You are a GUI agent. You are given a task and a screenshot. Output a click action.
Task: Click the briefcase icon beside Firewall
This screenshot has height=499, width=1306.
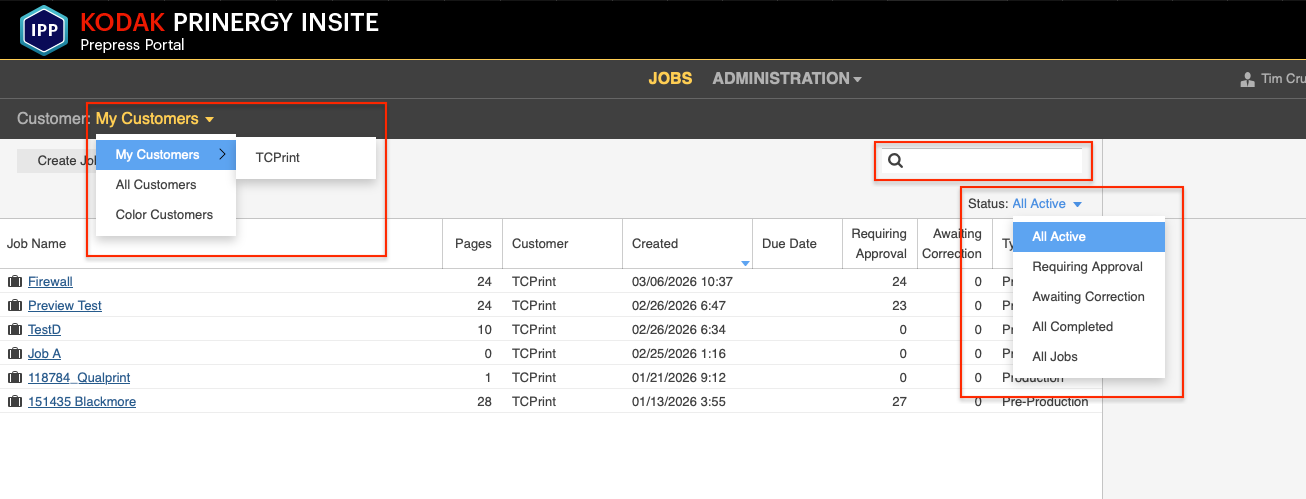(x=15, y=282)
